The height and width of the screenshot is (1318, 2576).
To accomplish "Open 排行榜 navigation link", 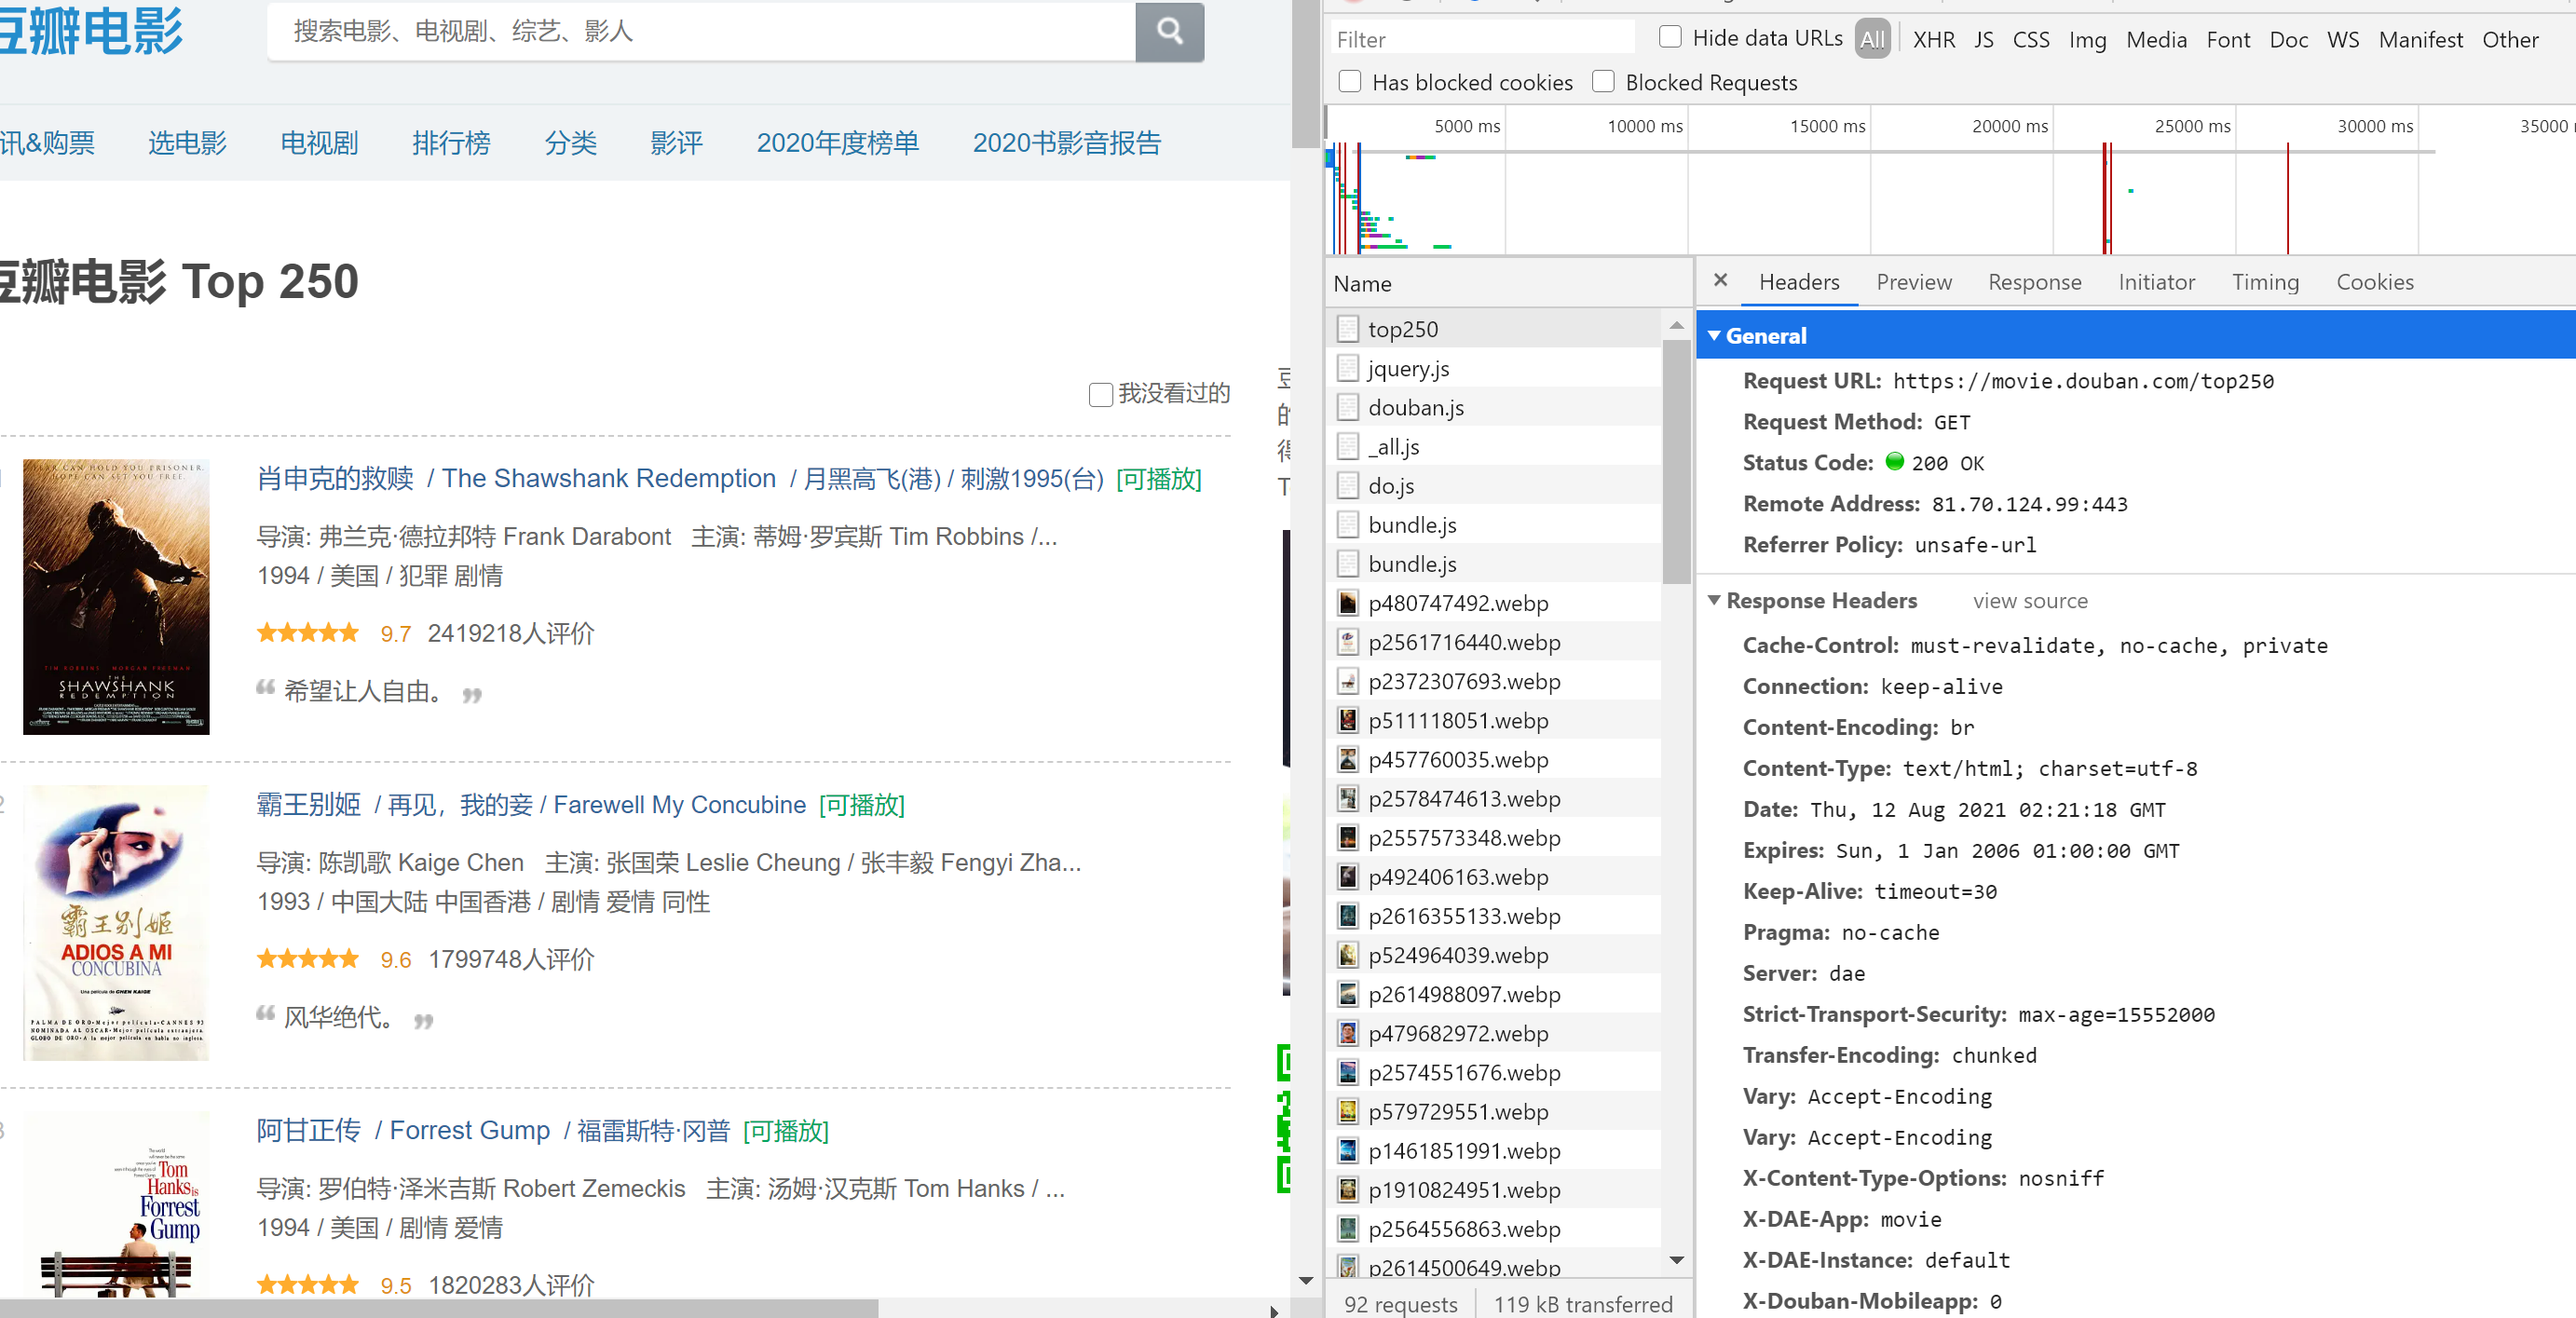I will 451,143.
